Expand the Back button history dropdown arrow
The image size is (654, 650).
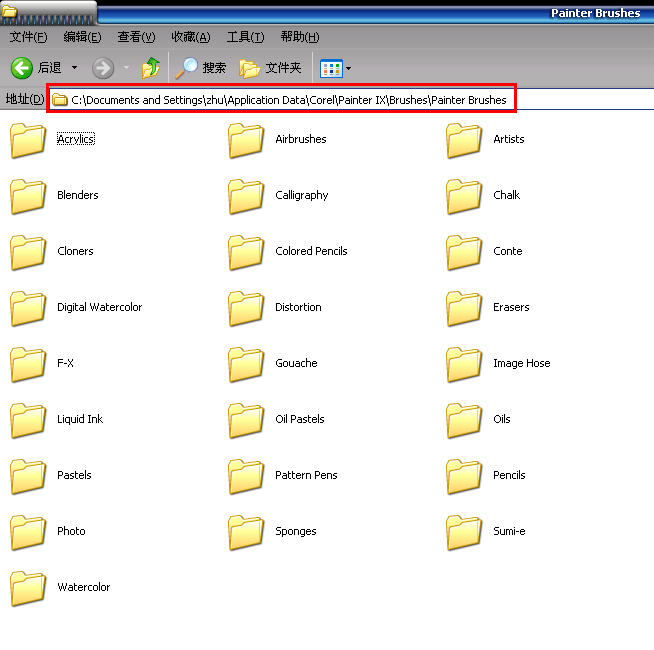[74, 68]
